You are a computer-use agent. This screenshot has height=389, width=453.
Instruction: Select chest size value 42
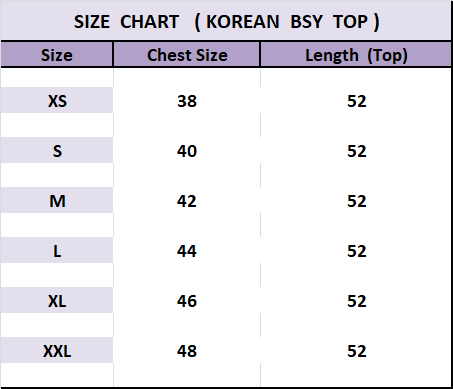click(187, 201)
